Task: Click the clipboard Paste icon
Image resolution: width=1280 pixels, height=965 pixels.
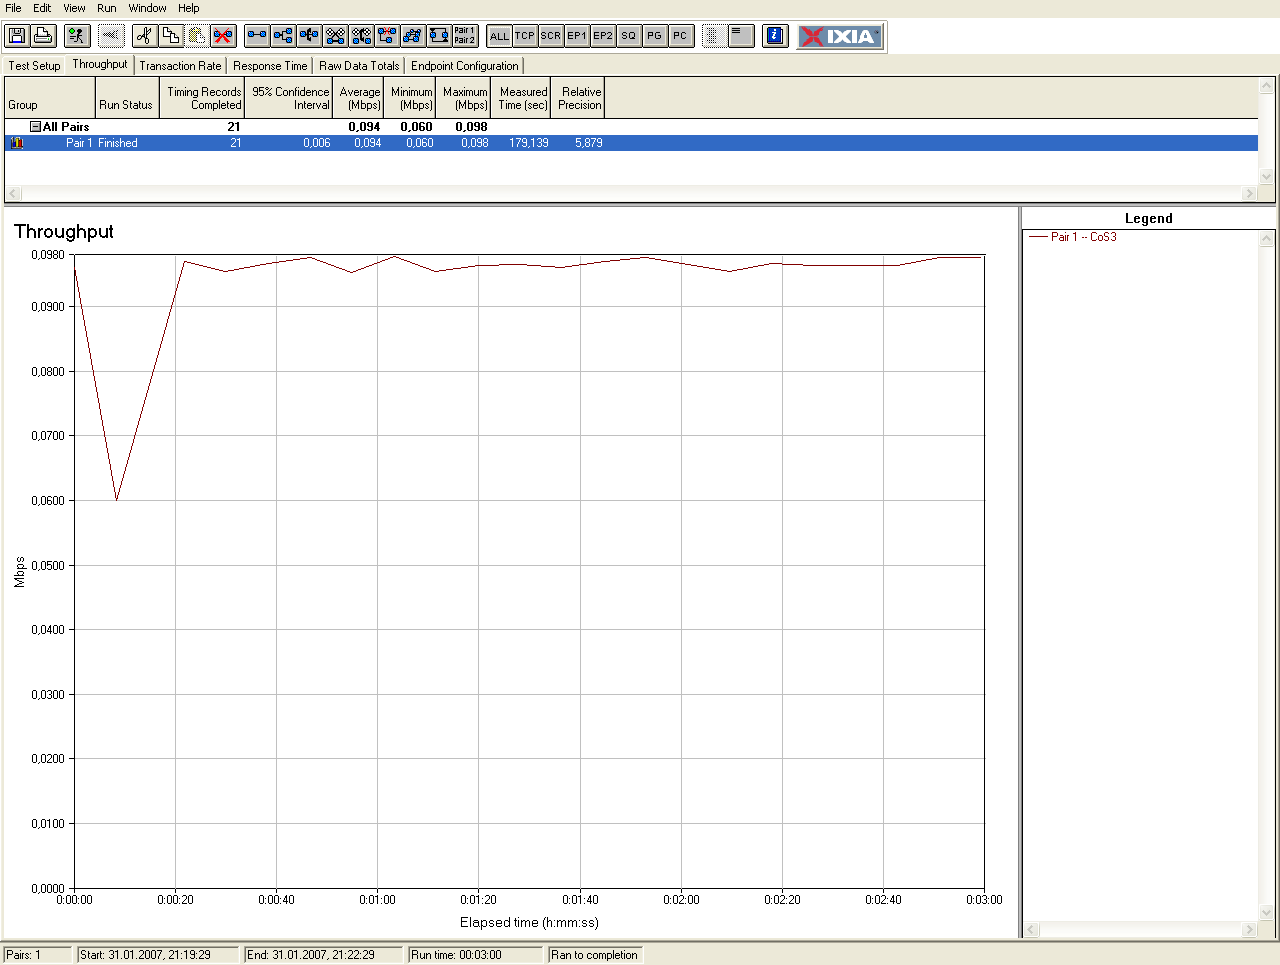Action: (197, 36)
